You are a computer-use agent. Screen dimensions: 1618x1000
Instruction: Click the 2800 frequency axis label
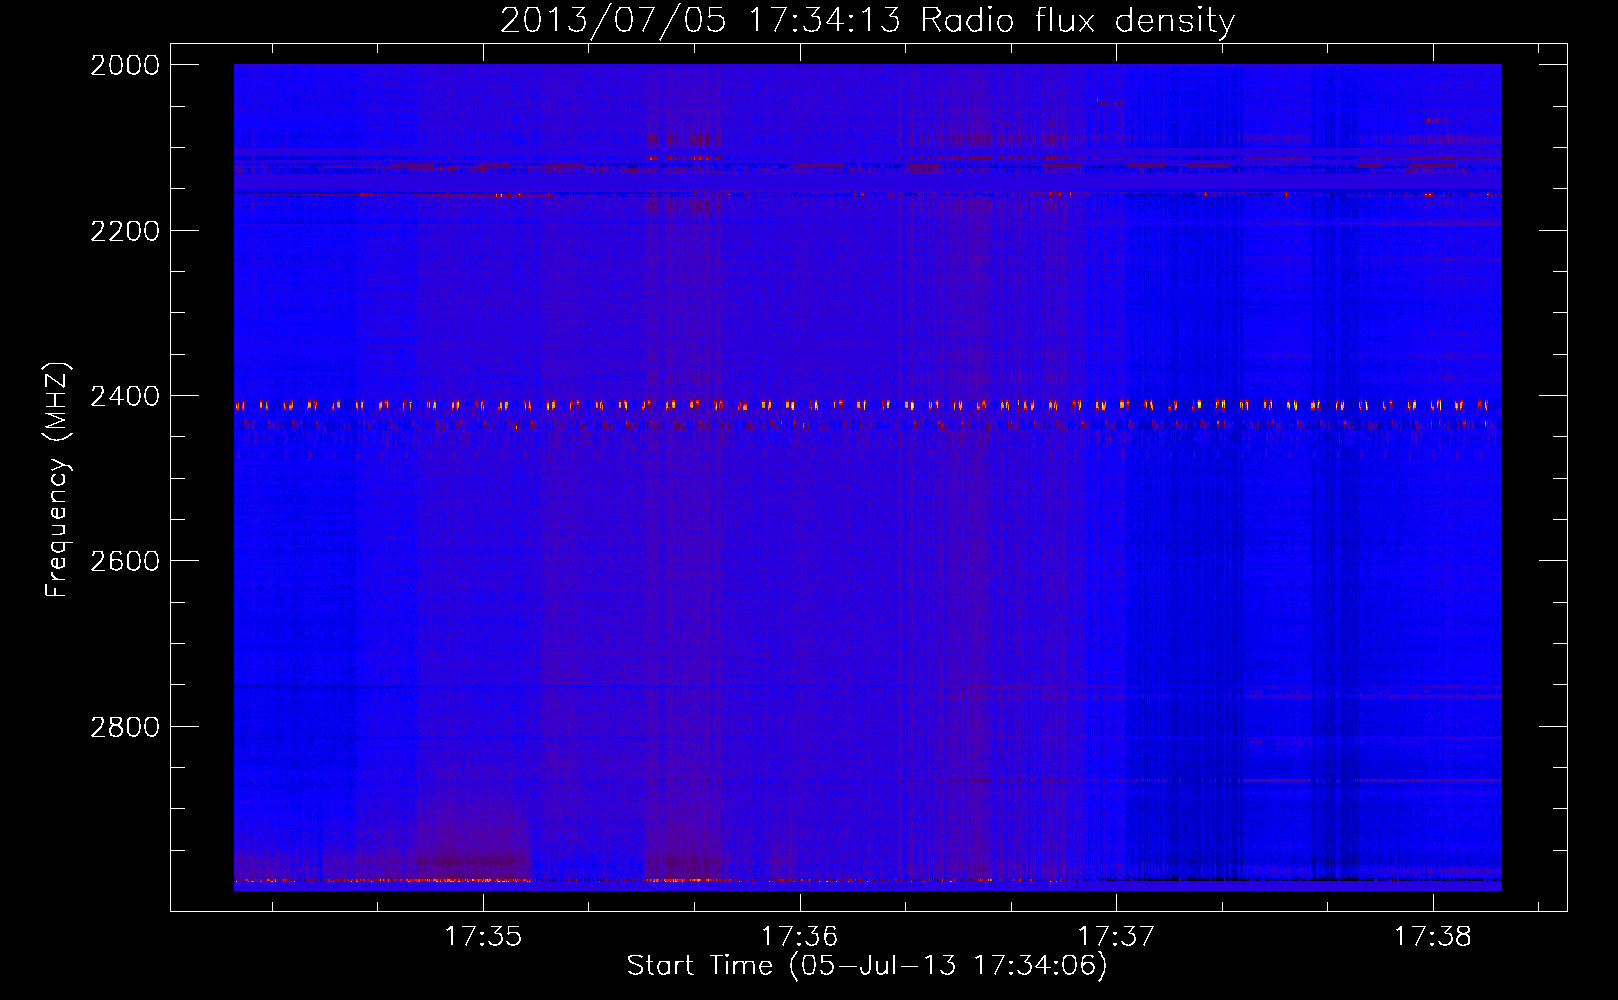[x=124, y=726]
